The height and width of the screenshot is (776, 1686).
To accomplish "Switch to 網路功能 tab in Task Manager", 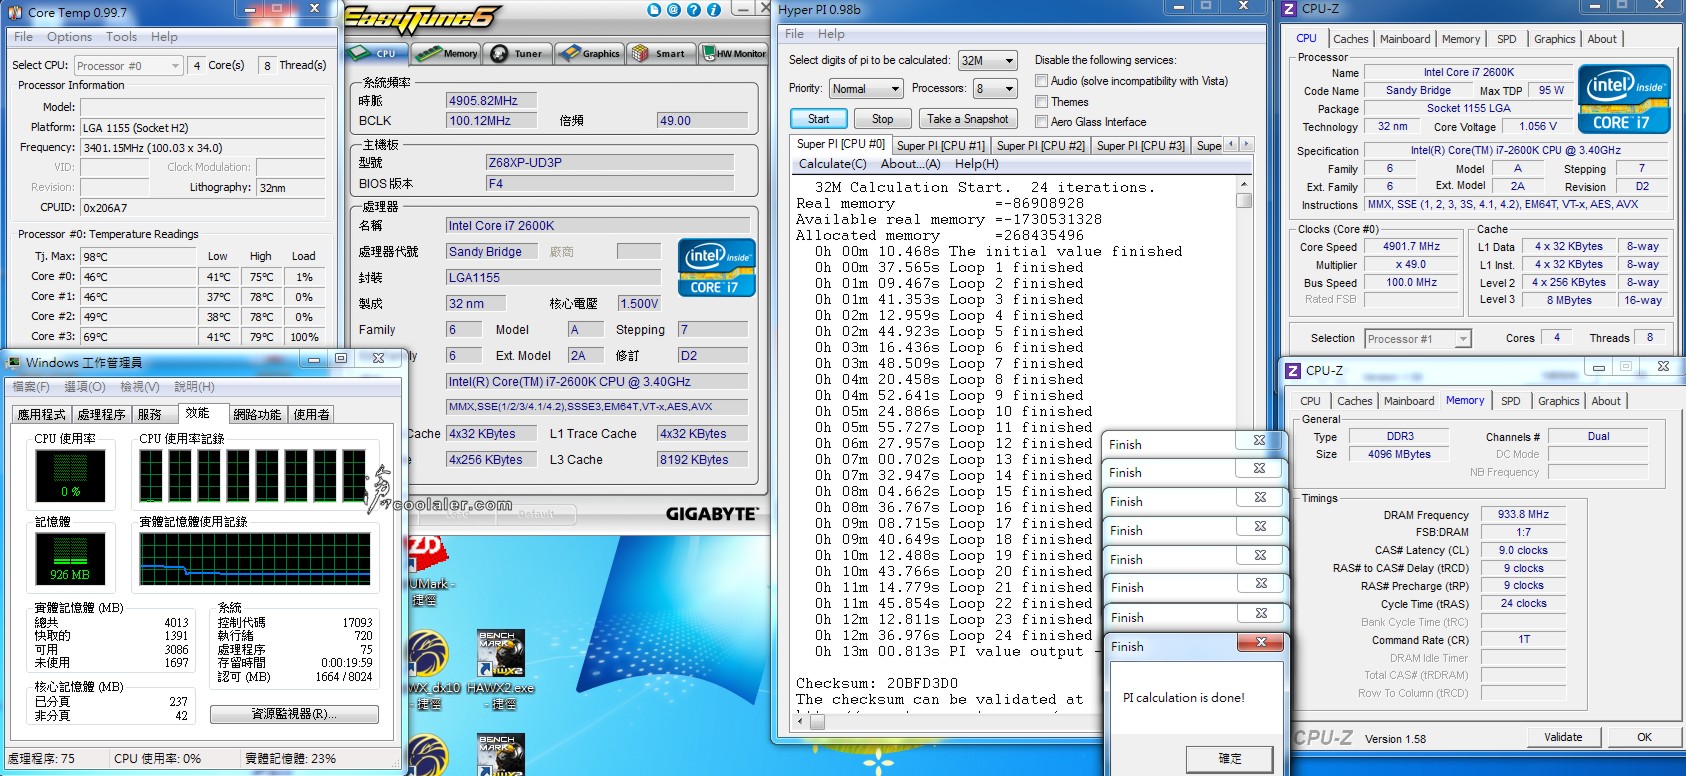I will (x=257, y=414).
